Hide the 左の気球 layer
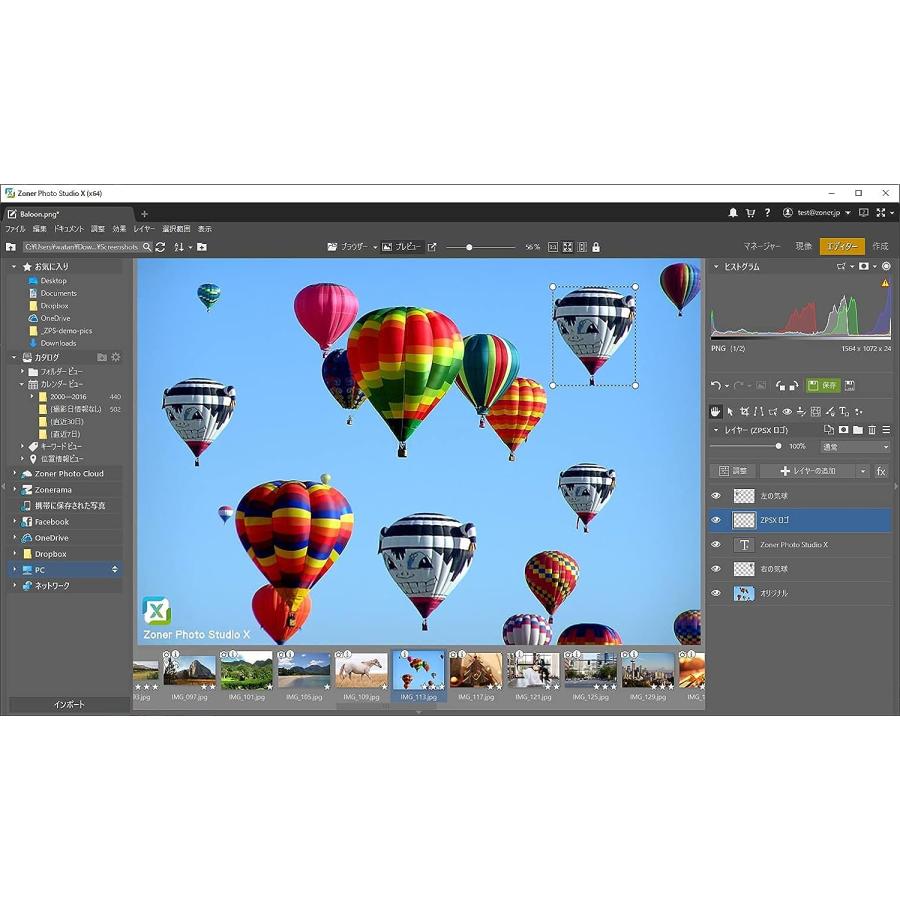Image resolution: width=900 pixels, height=900 pixels. pos(716,495)
